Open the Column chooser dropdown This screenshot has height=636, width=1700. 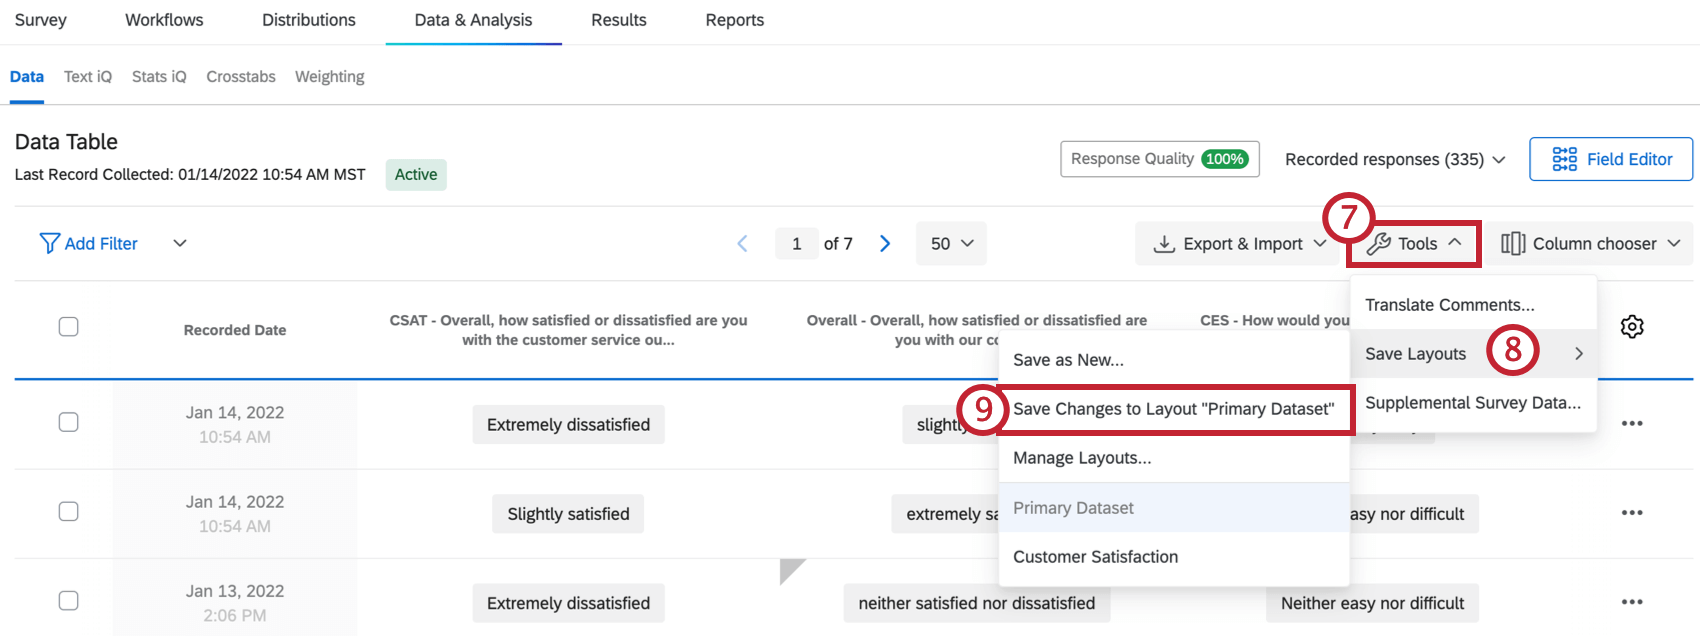coord(1590,244)
